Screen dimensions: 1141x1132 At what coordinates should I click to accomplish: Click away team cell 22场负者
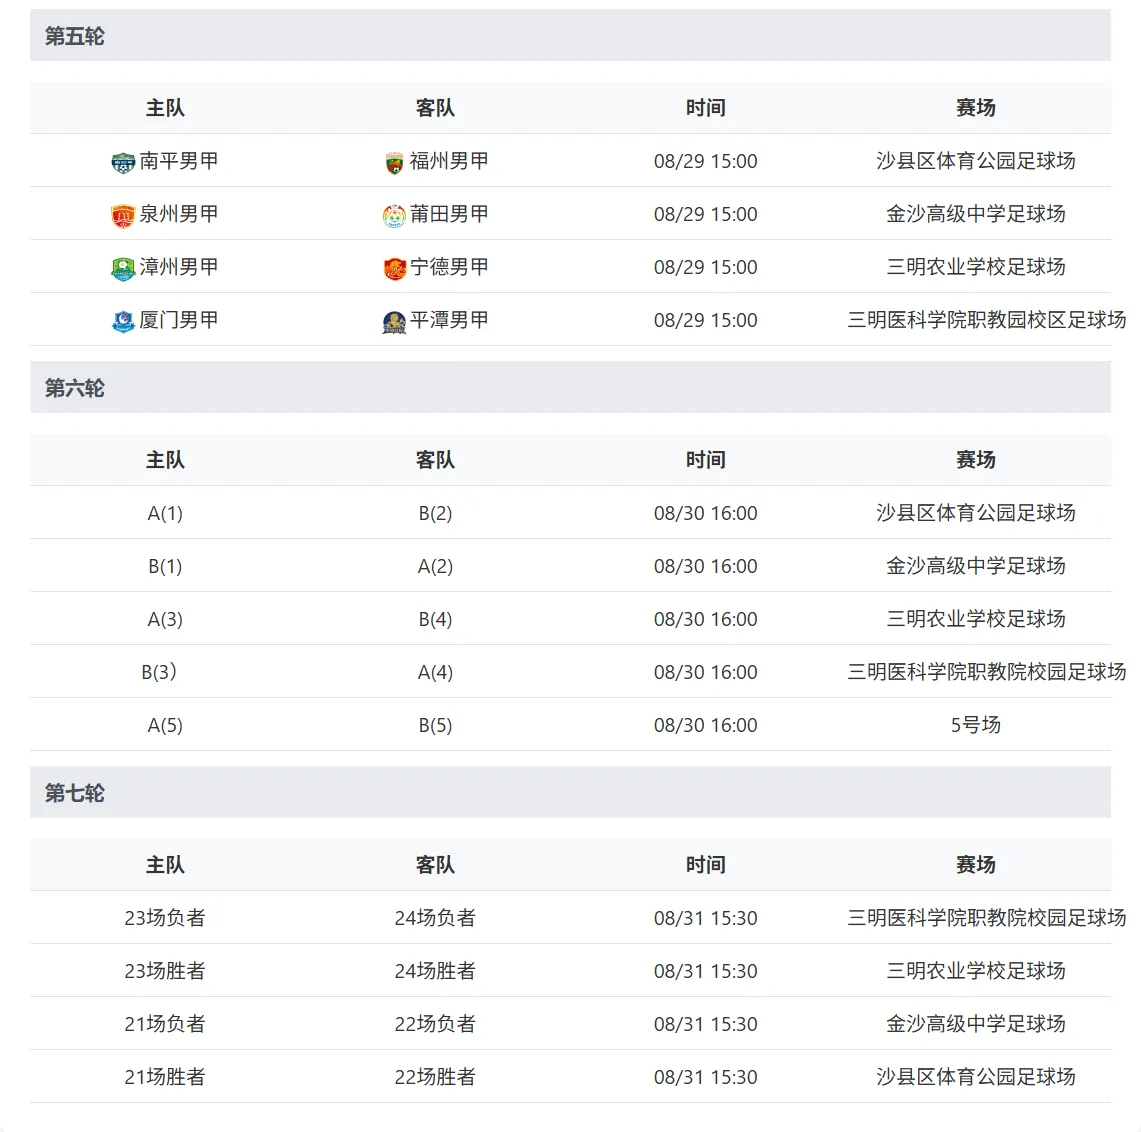click(435, 1024)
